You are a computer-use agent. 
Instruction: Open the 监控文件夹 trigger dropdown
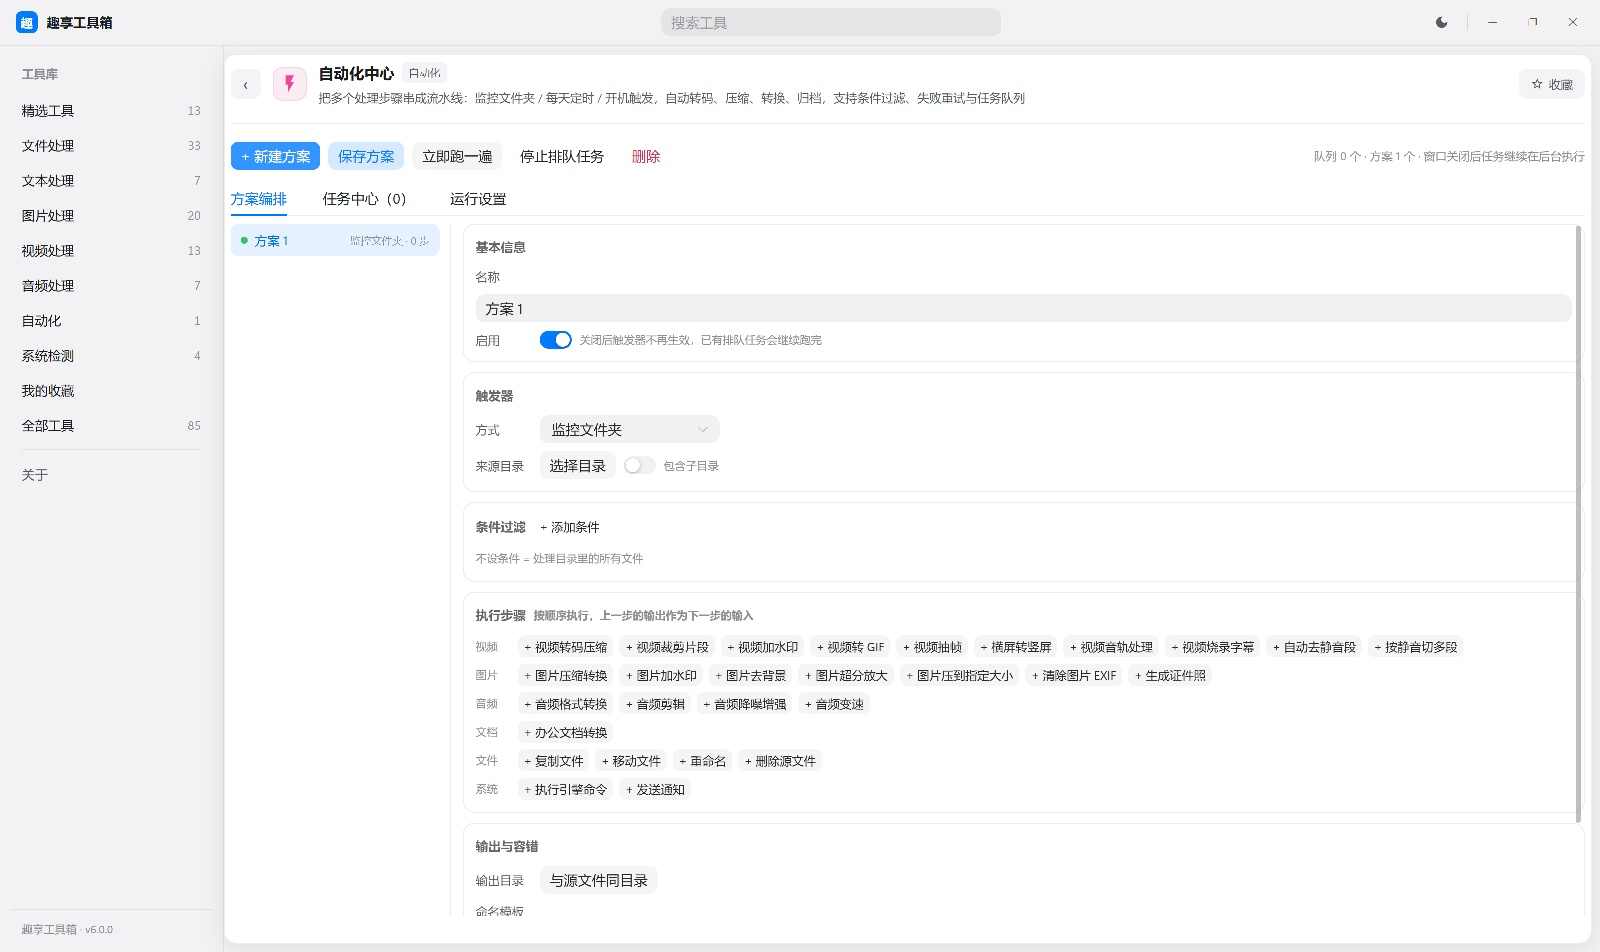[x=629, y=430]
